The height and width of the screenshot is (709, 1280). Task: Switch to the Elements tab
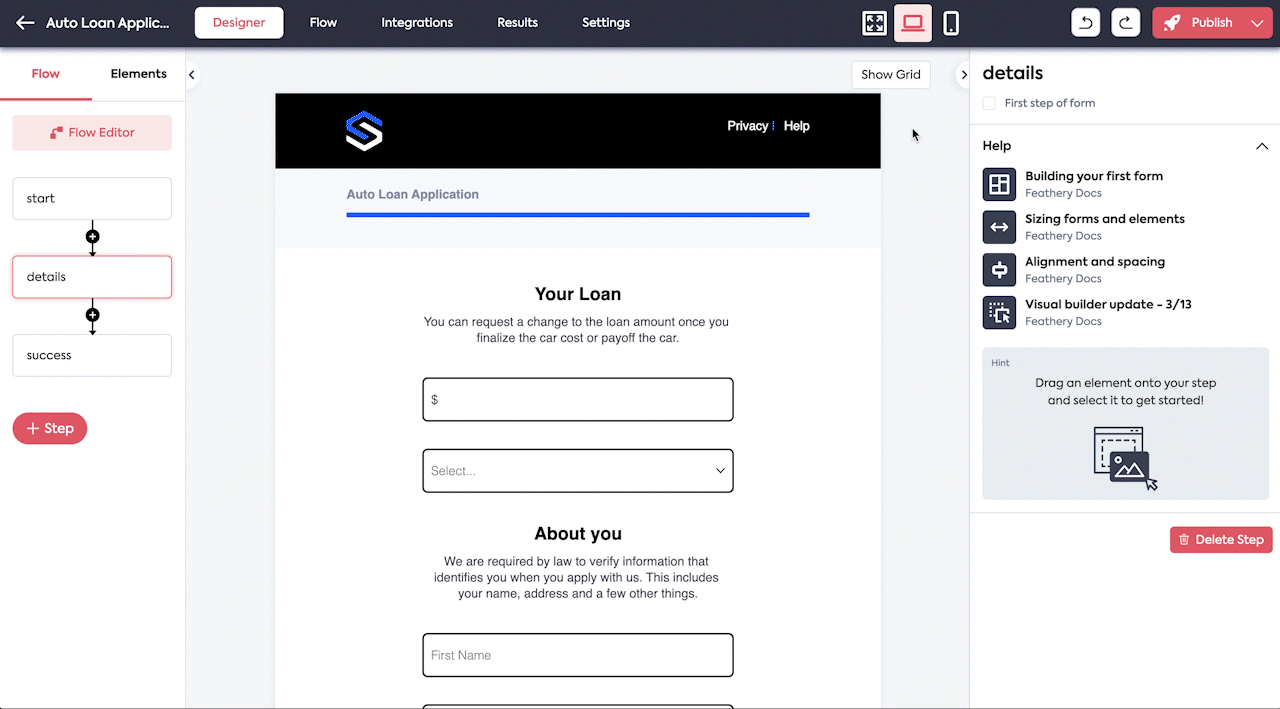tap(138, 74)
